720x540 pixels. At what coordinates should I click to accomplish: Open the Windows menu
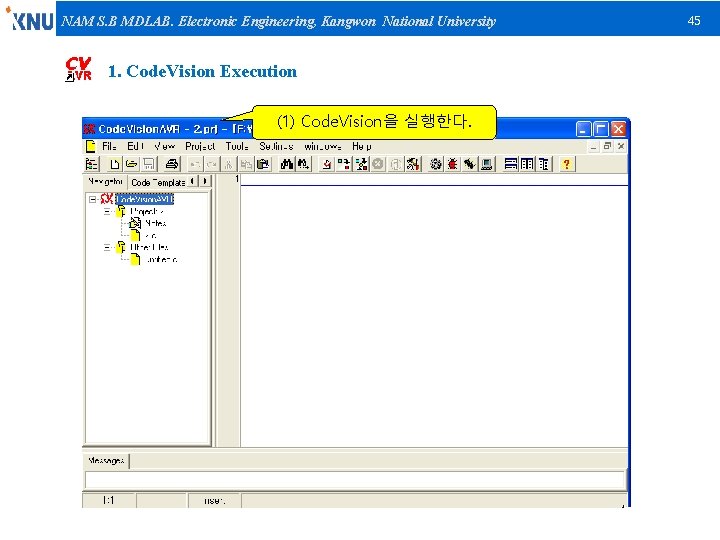(x=323, y=146)
